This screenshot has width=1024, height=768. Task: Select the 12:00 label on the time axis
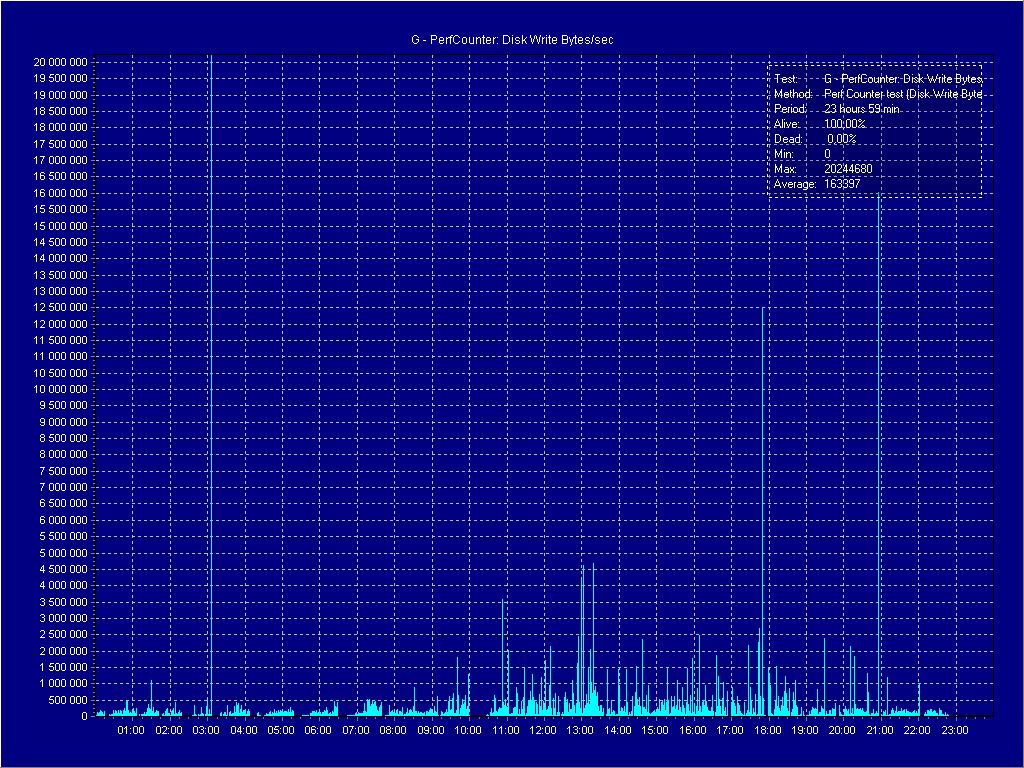[x=542, y=731]
